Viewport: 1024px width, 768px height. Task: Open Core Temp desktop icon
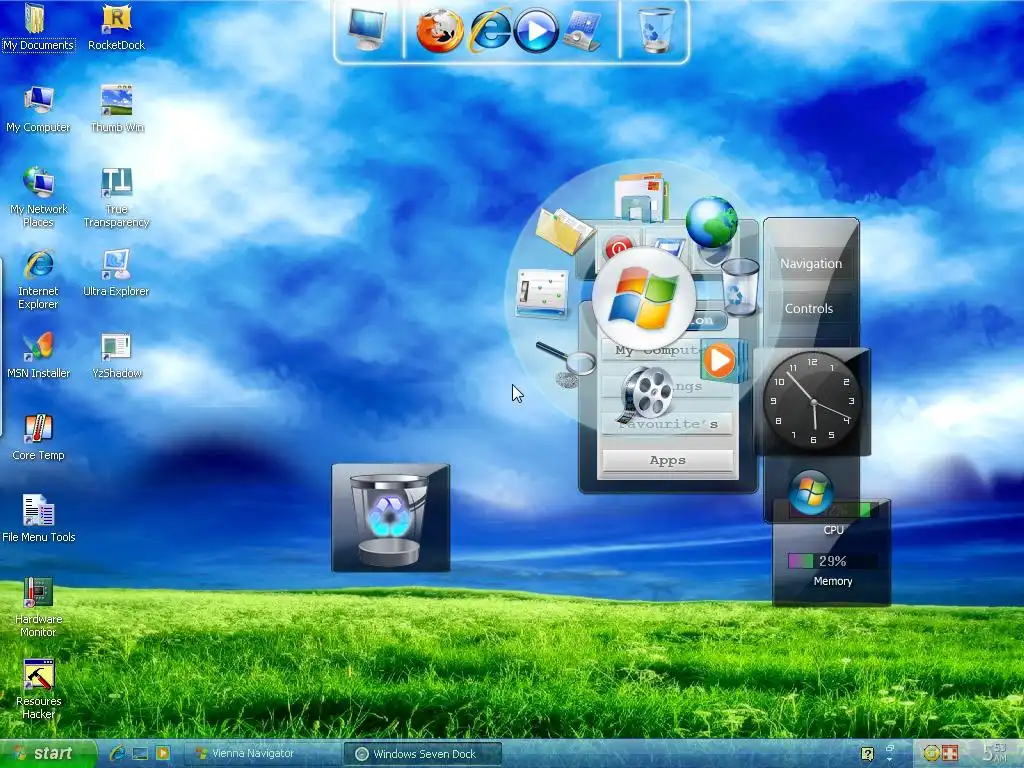pyautogui.click(x=38, y=438)
